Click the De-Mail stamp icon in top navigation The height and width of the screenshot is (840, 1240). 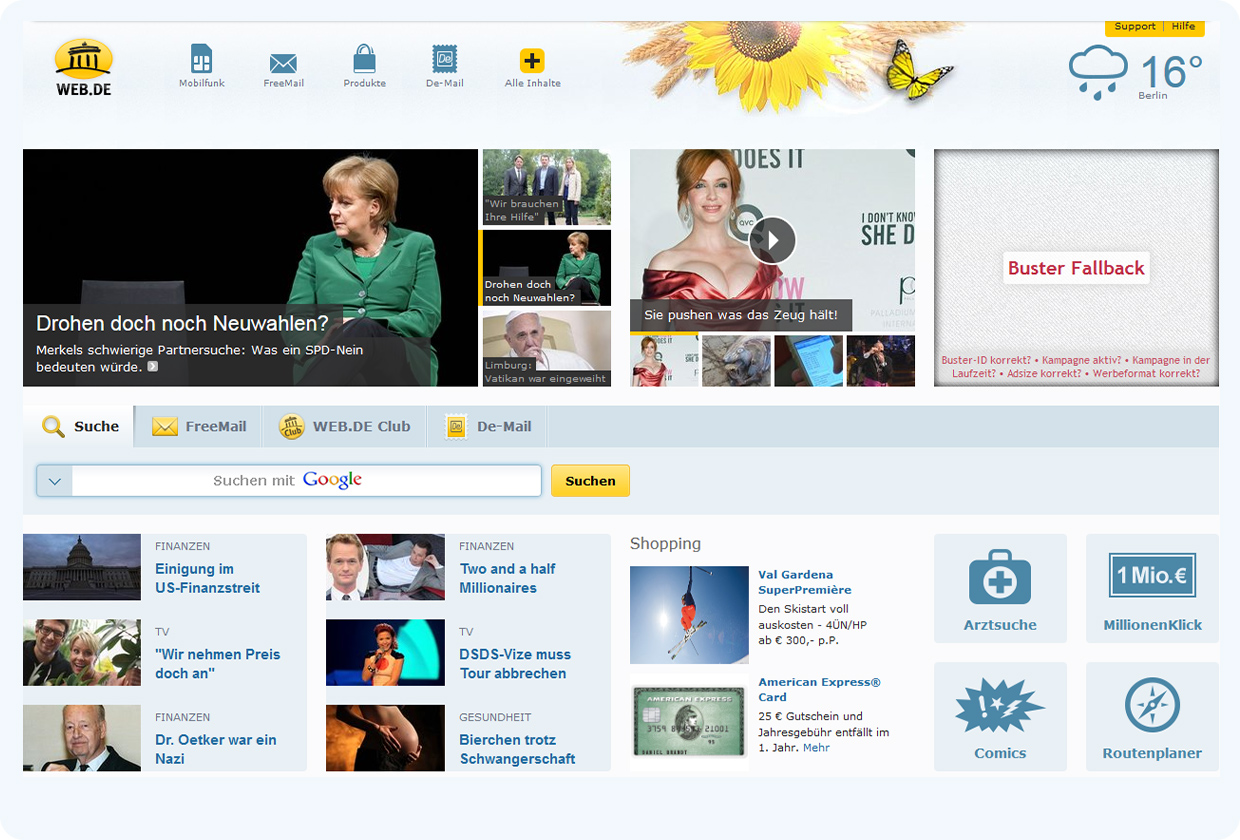(x=443, y=60)
